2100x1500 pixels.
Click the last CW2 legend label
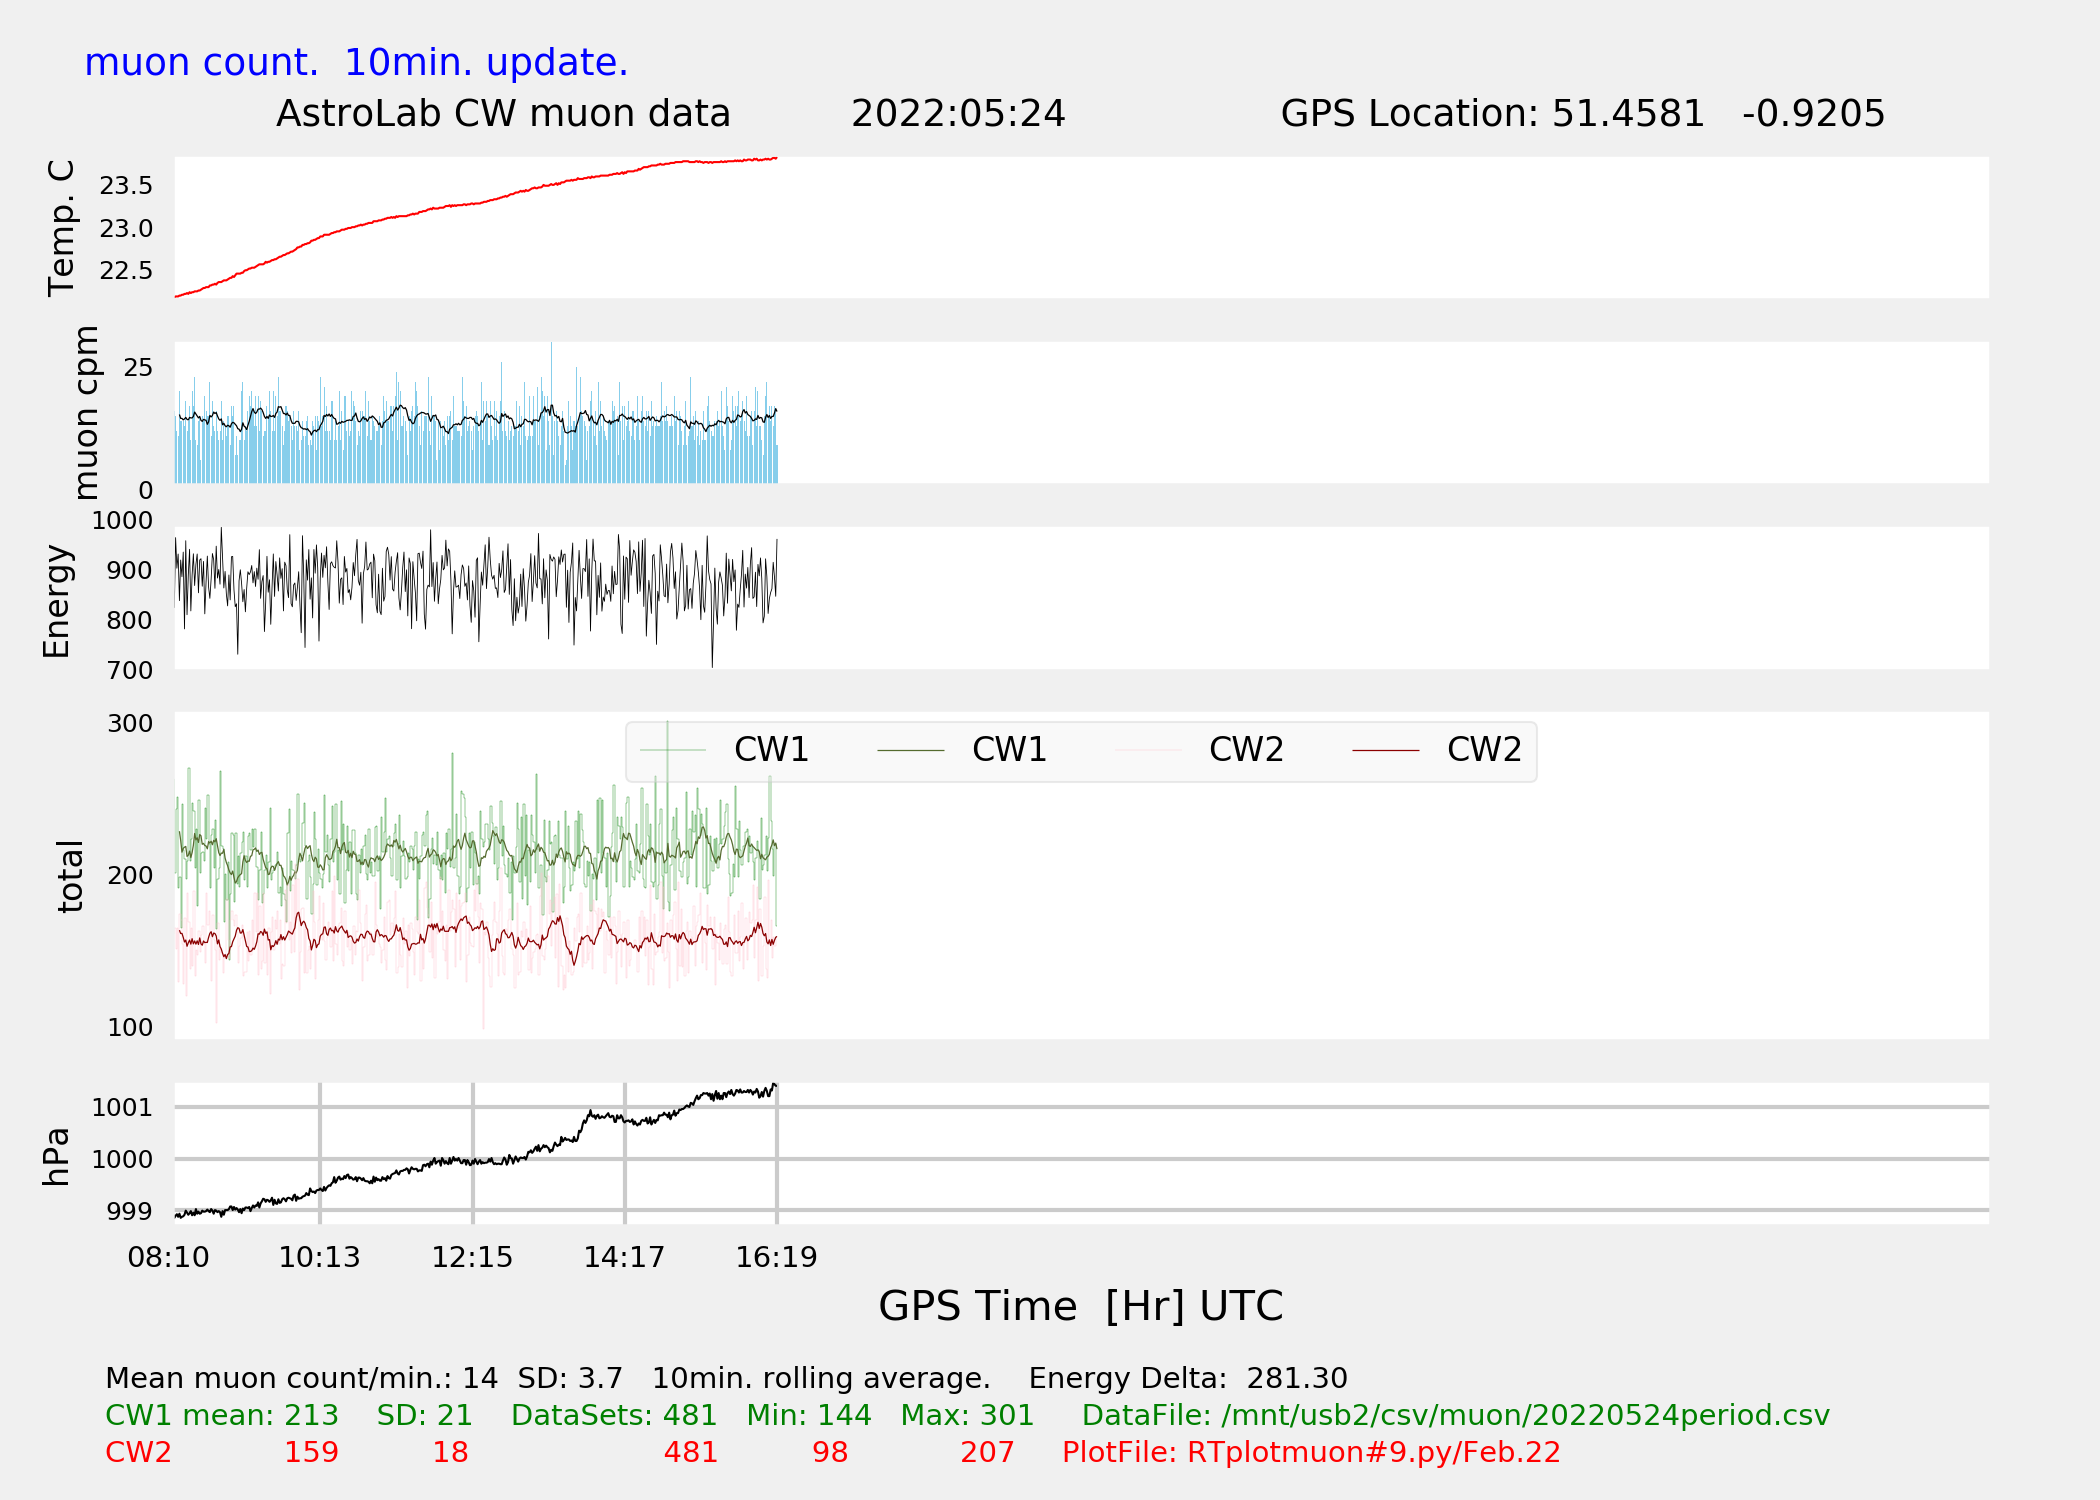coord(1484,750)
